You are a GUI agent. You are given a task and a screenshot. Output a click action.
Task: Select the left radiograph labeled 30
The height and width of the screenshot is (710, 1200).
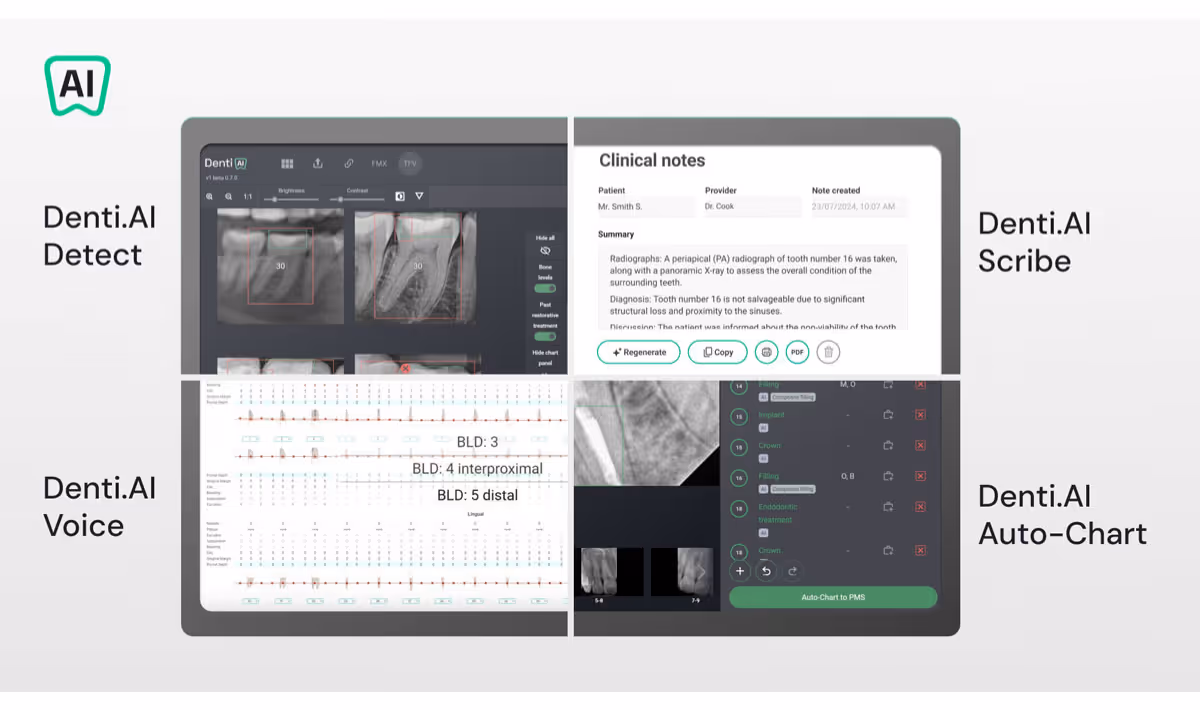[280, 266]
